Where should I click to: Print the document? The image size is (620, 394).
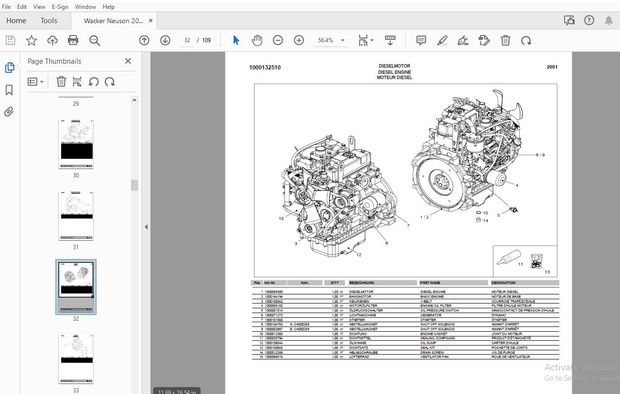[x=73, y=40]
